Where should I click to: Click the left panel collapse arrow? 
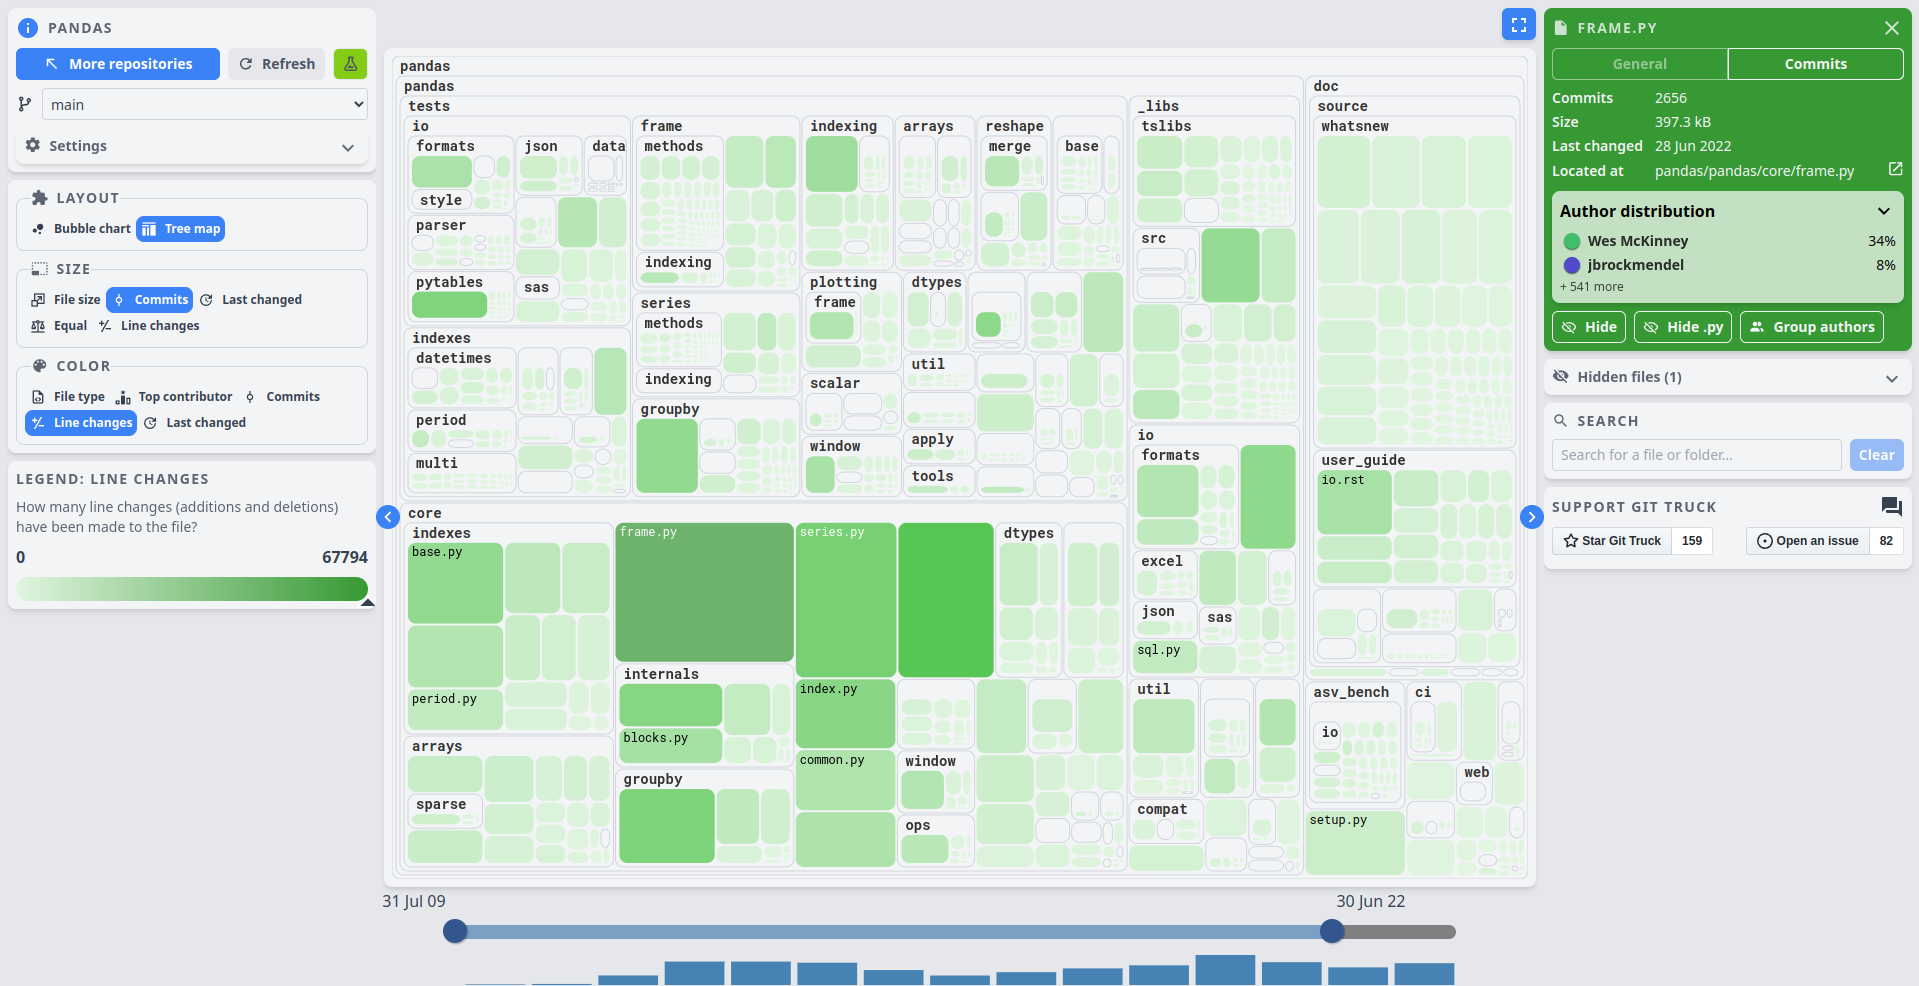point(388,516)
